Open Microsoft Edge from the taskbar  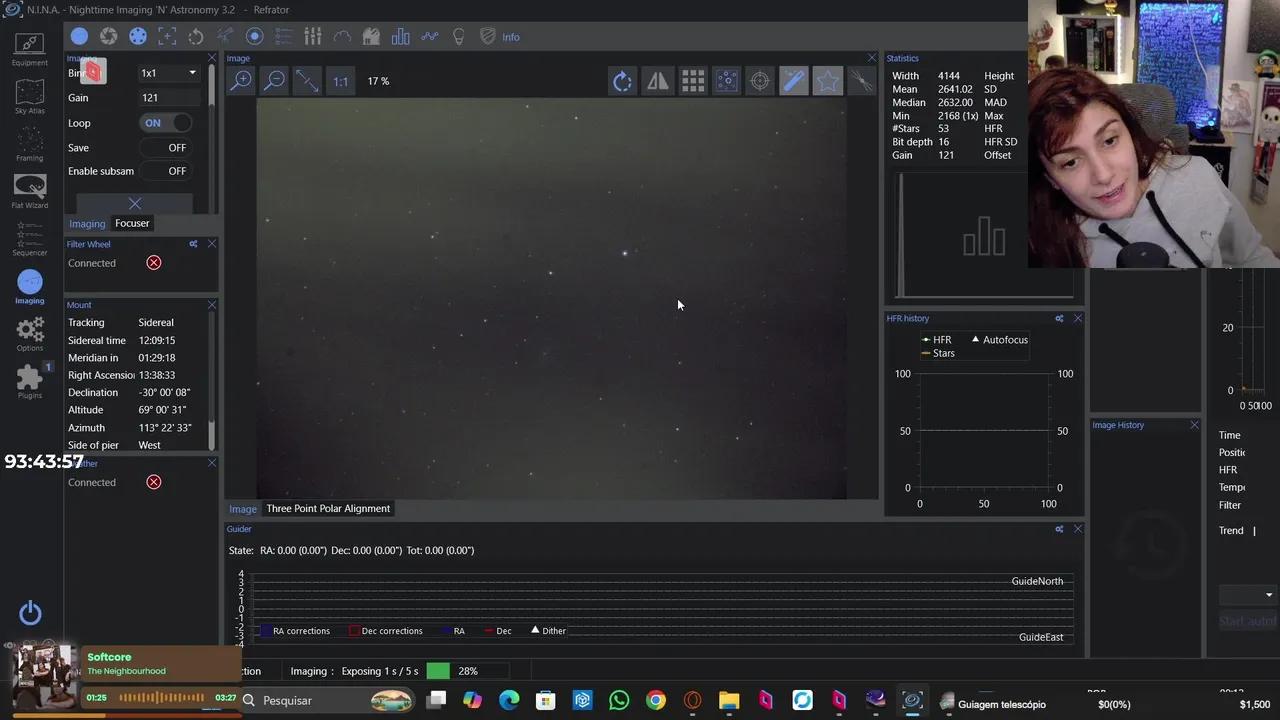tap(509, 701)
